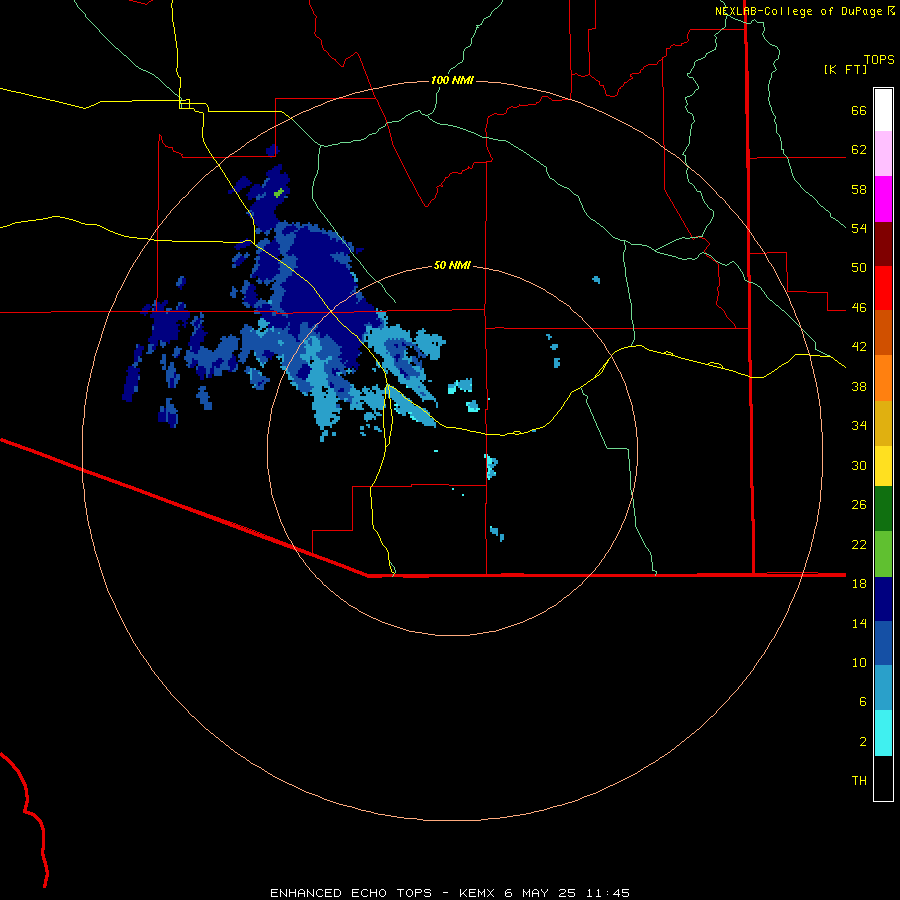The width and height of the screenshot is (900, 900).
Task: Click the legend value '18'
Action: [859, 584]
